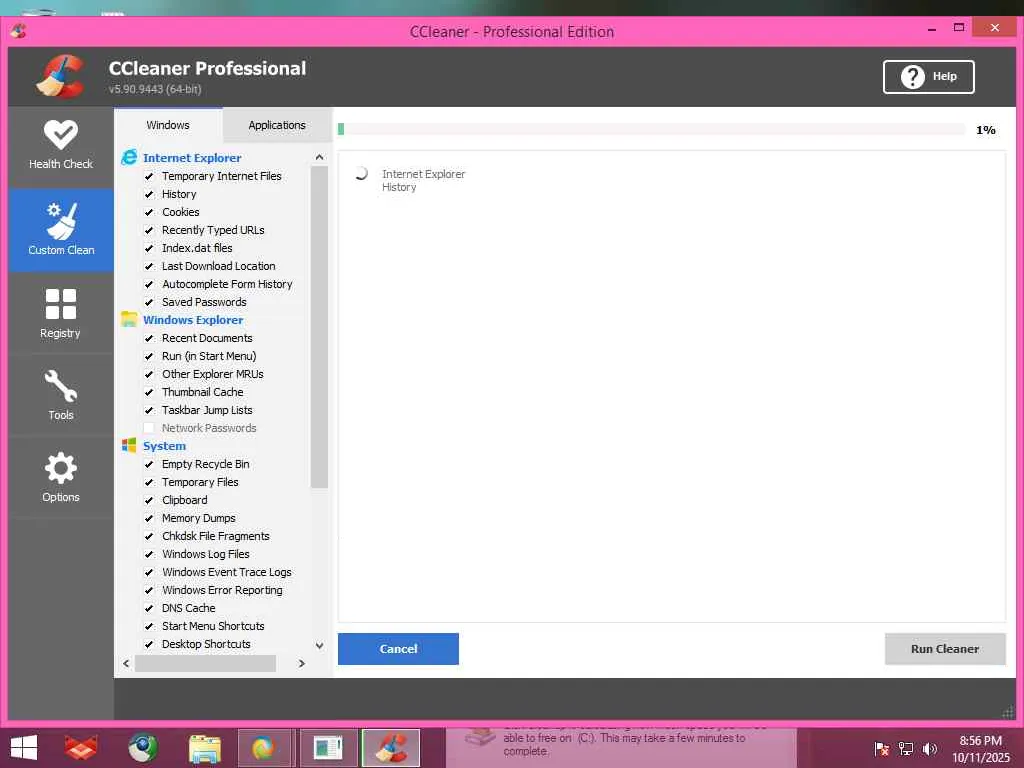Open the Help button
The width and height of the screenshot is (1024, 768).
pyautogui.click(x=929, y=77)
